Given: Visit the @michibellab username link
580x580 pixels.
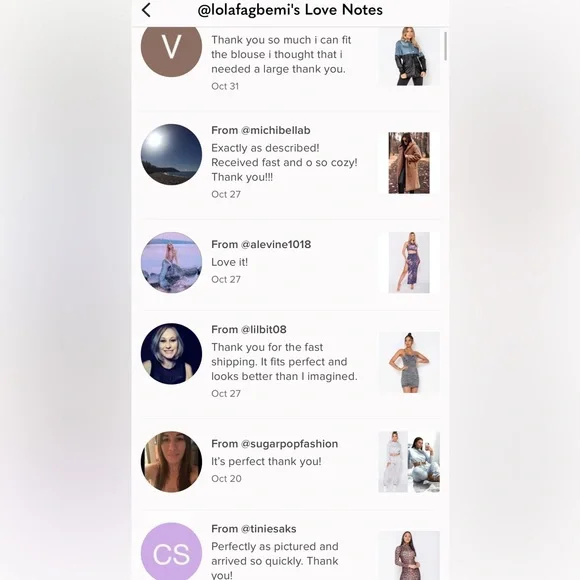Looking at the screenshot, I should [276, 130].
